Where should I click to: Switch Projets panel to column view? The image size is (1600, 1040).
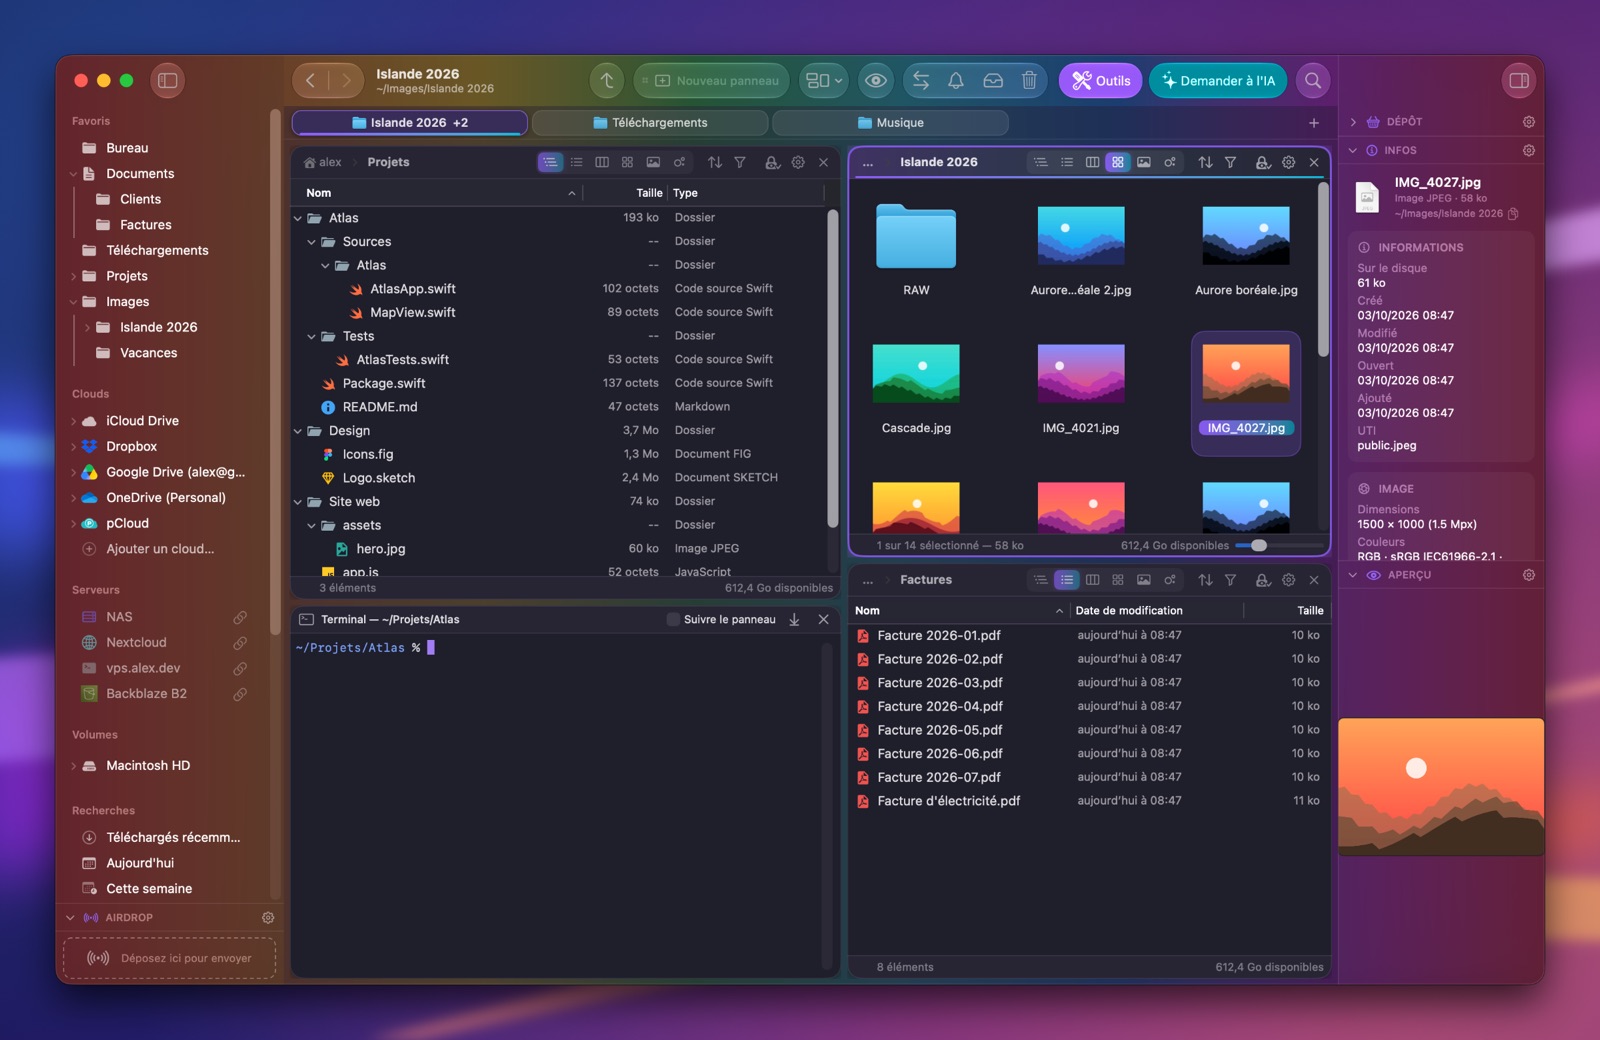(x=602, y=162)
